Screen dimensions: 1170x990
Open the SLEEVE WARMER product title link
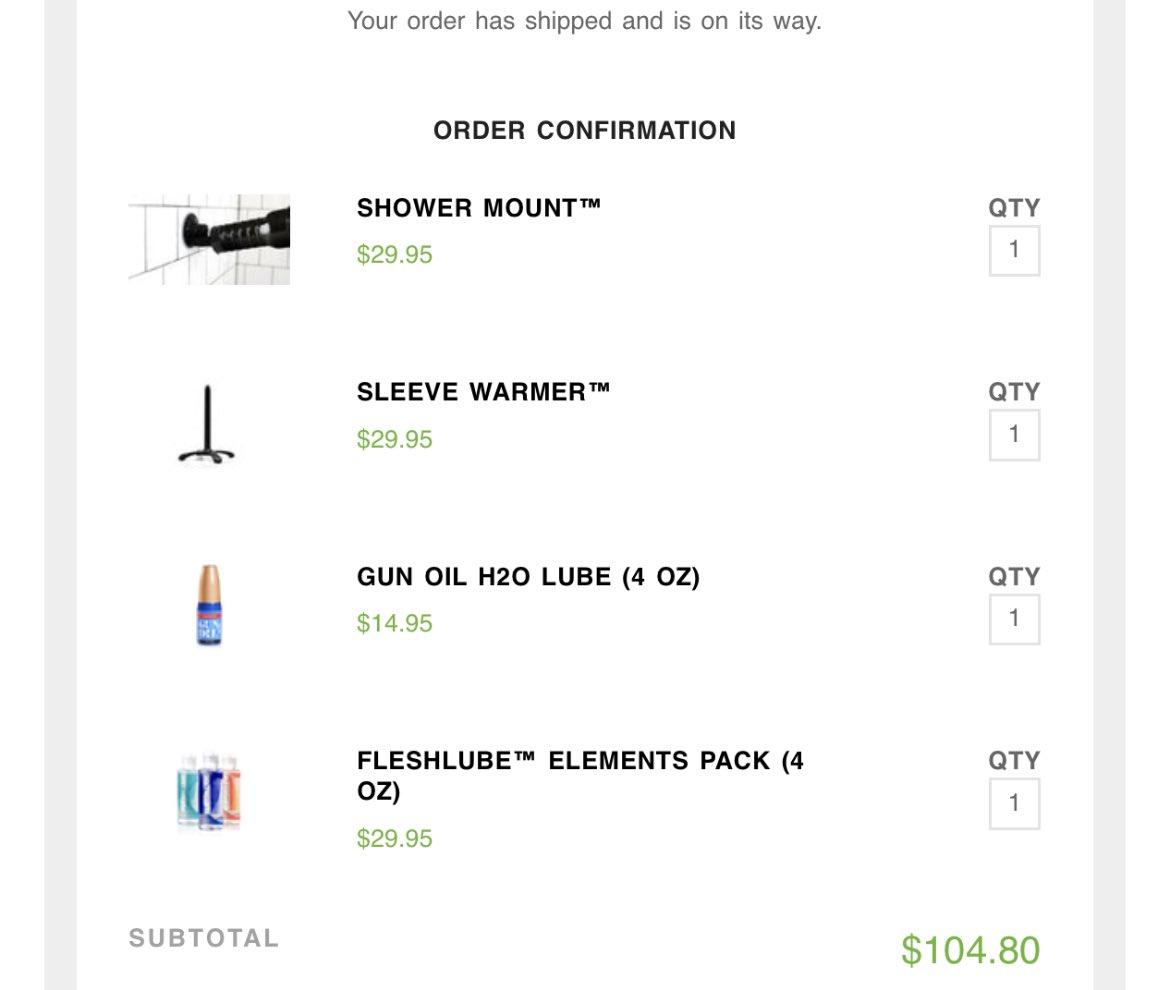[x=483, y=392]
